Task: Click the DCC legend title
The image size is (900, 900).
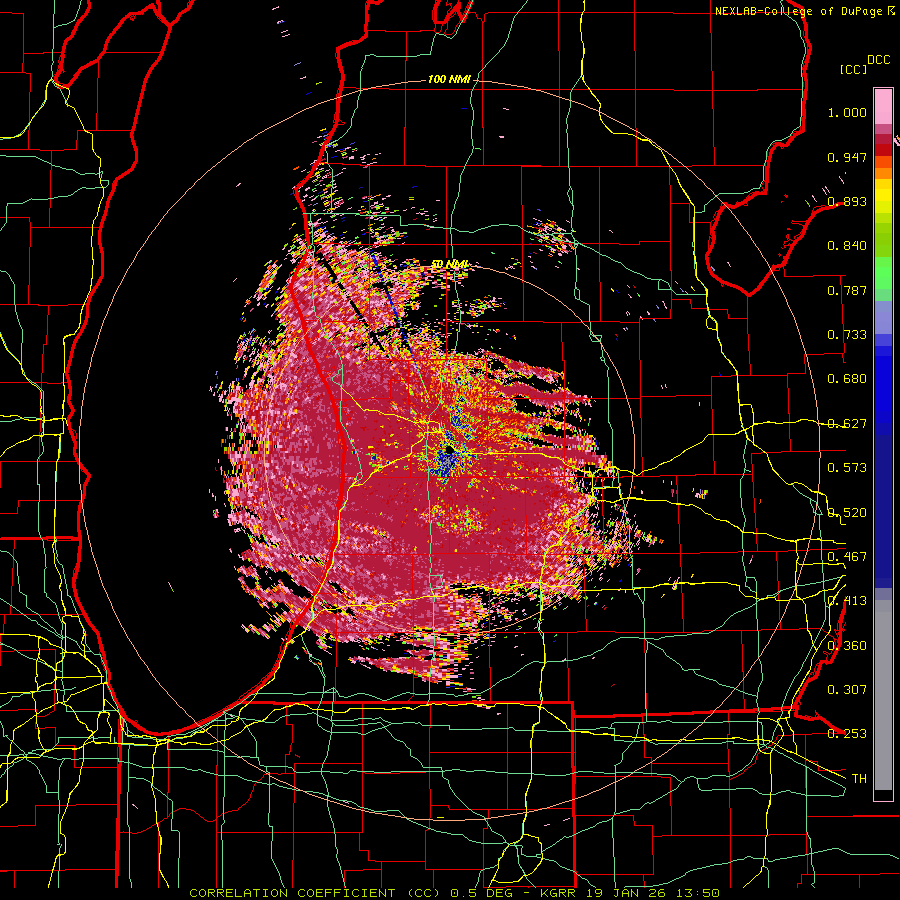Action: pos(878,60)
